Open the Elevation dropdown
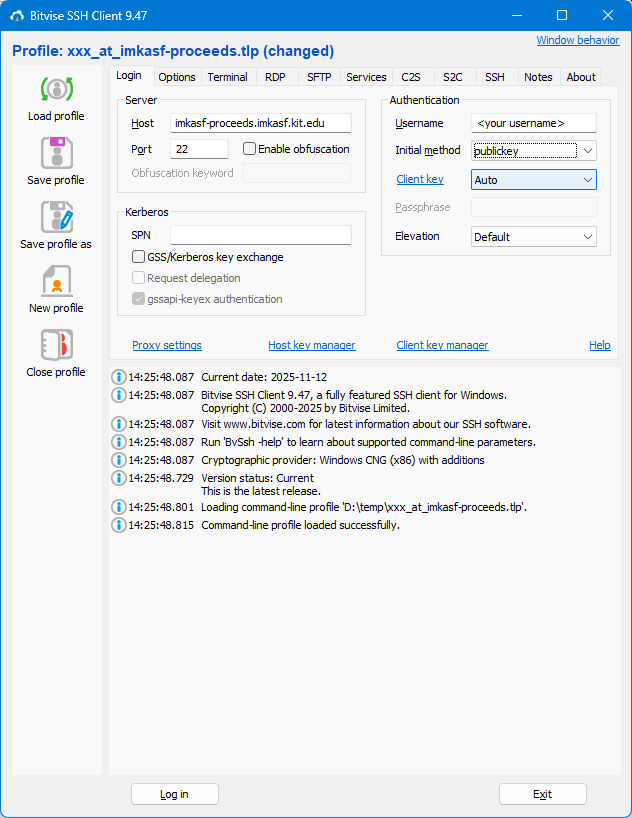Image resolution: width=632 pixels, height=818 pixels. [x=587, y=237]
